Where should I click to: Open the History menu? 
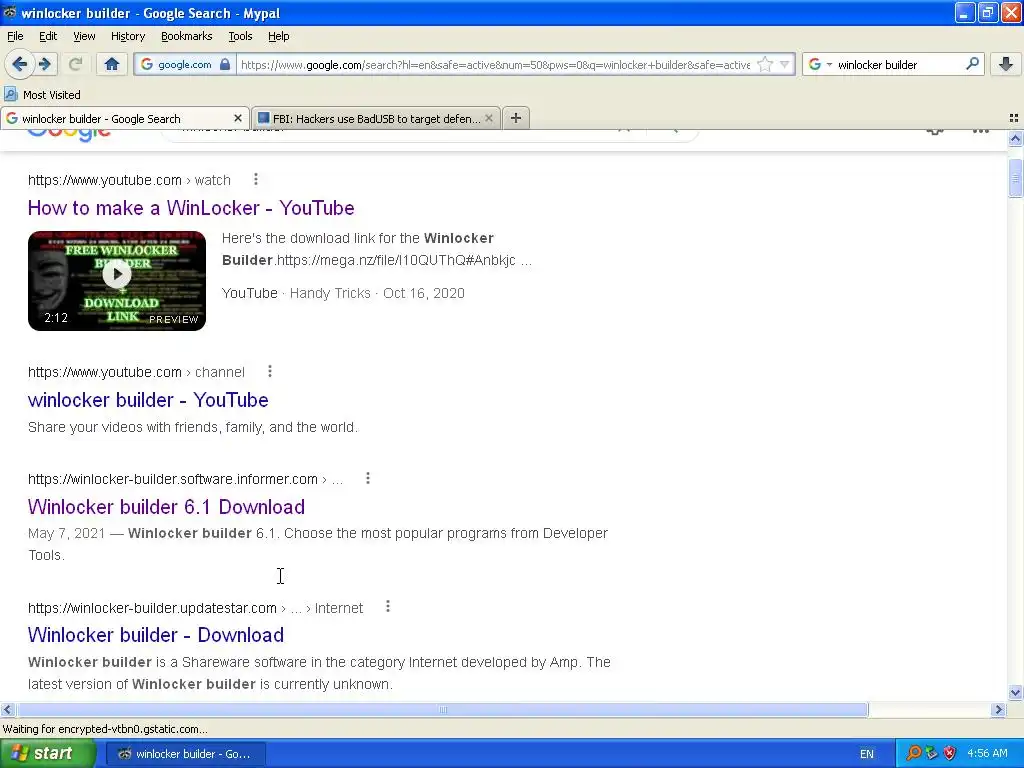point(128,36)
